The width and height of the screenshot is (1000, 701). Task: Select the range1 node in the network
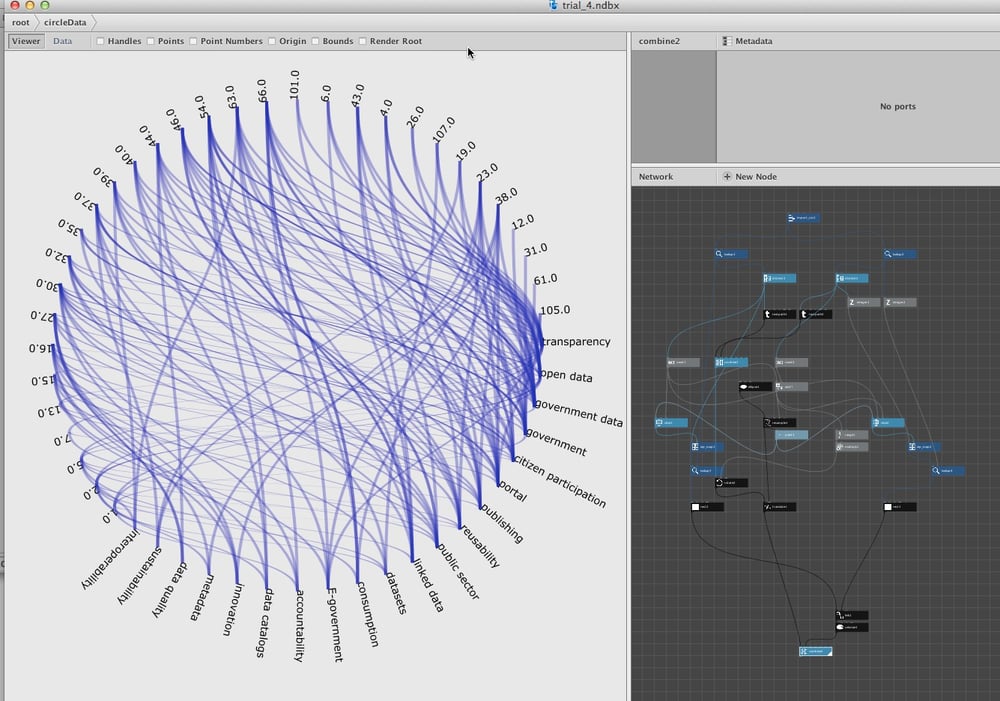coord(851,435)
